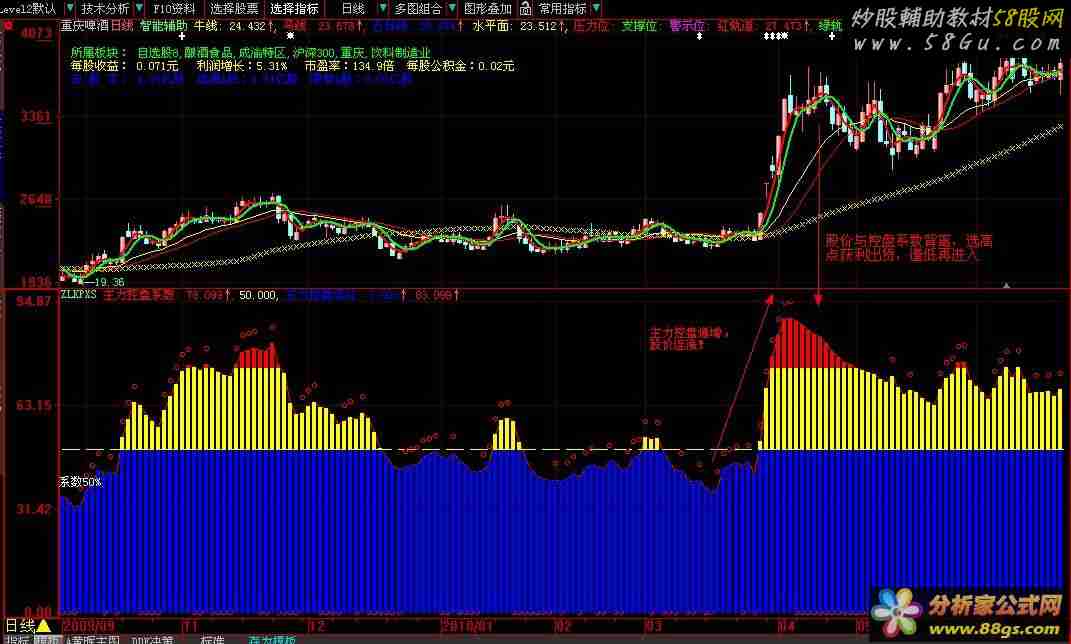The height and width of the screenshot is (644, 1071).
Task: Click 警示位 magenta label
Action: pyautogui.click(x=686, y=26)
